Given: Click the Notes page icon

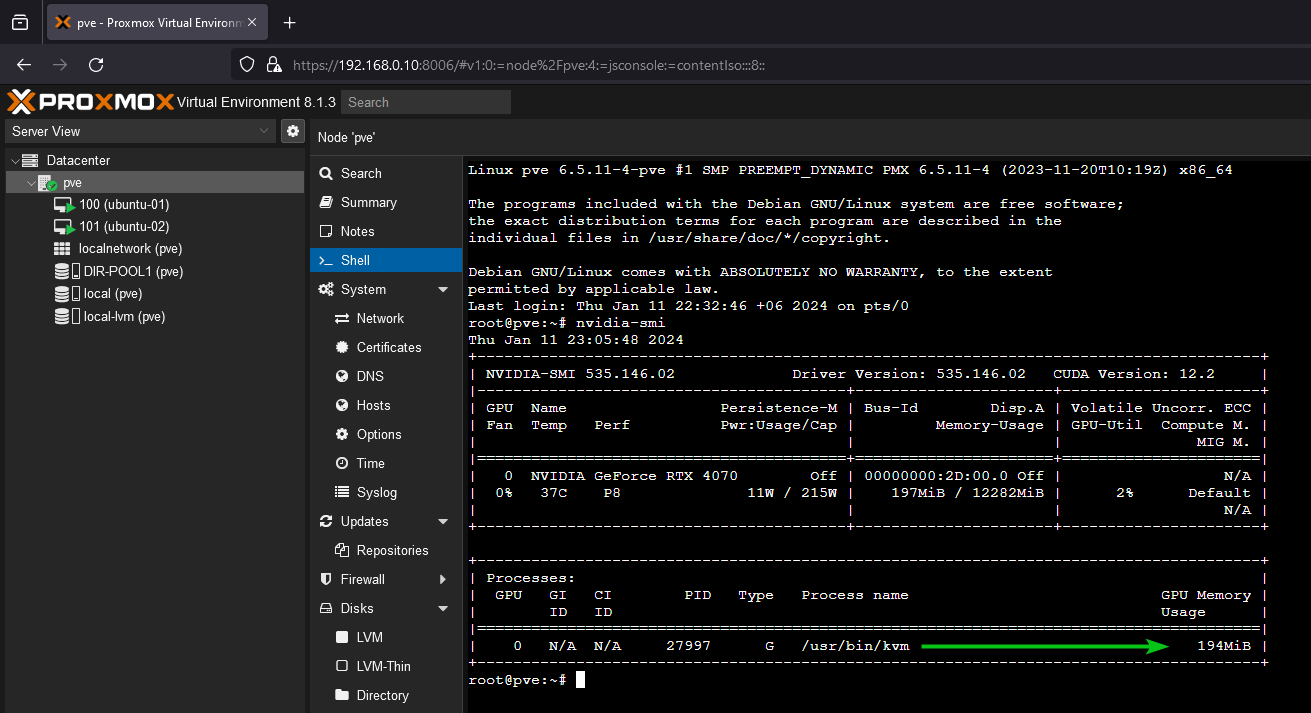Looking at the screenshot, I should 326,231.
